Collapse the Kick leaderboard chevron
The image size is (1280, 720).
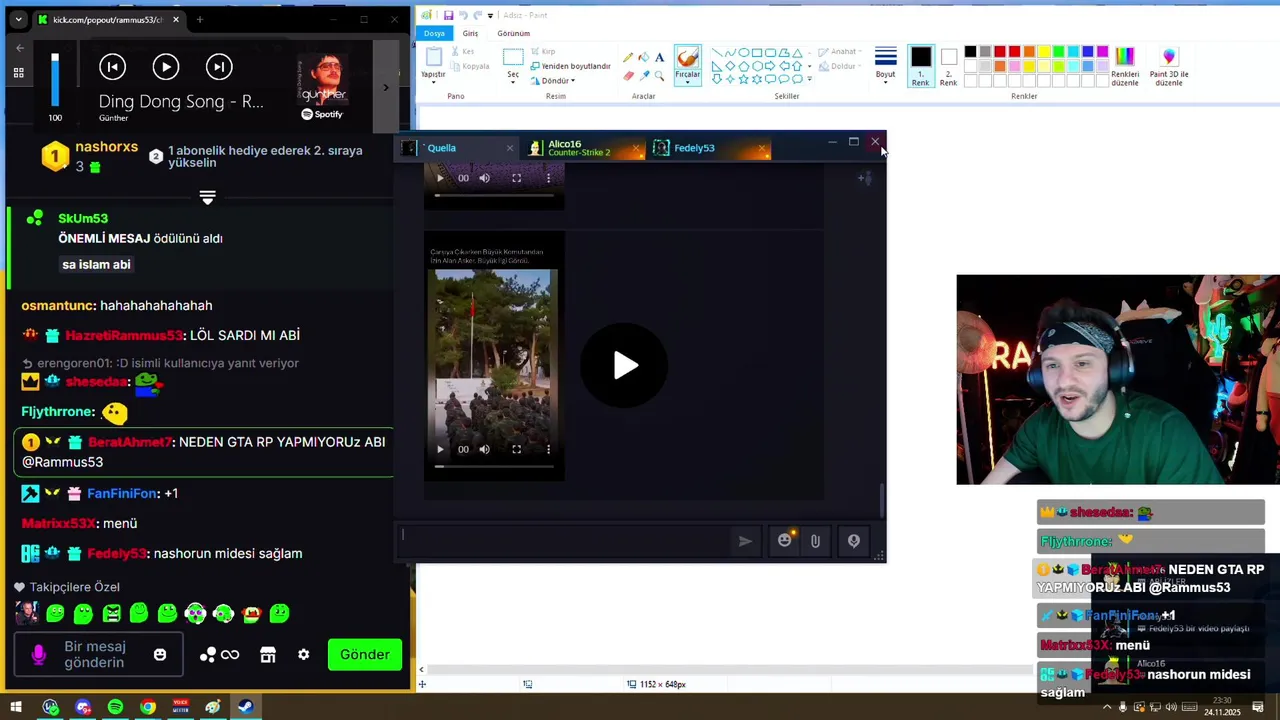click(x=207, y=198)
